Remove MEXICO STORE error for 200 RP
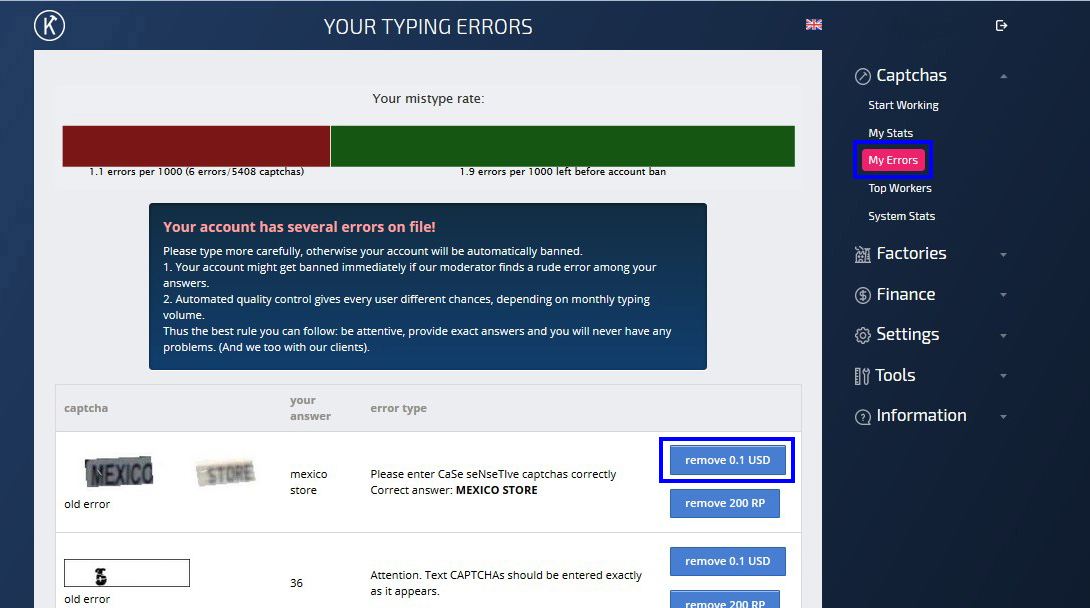Image resolution: width=1090 pixels, height=608 pixels. (724, 503)
